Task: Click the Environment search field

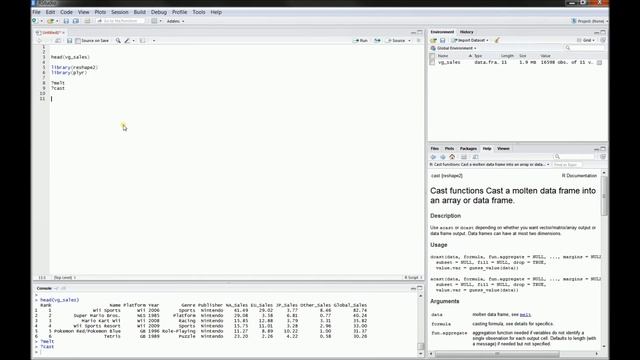Action: [584, 48]
